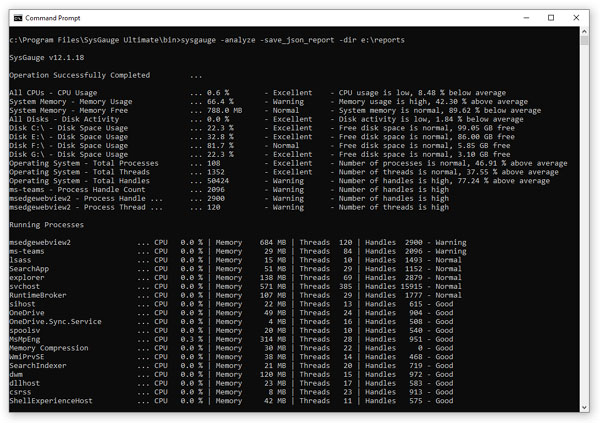Click the scrollbar up arrow
The image size is (600, 423).
584,31
